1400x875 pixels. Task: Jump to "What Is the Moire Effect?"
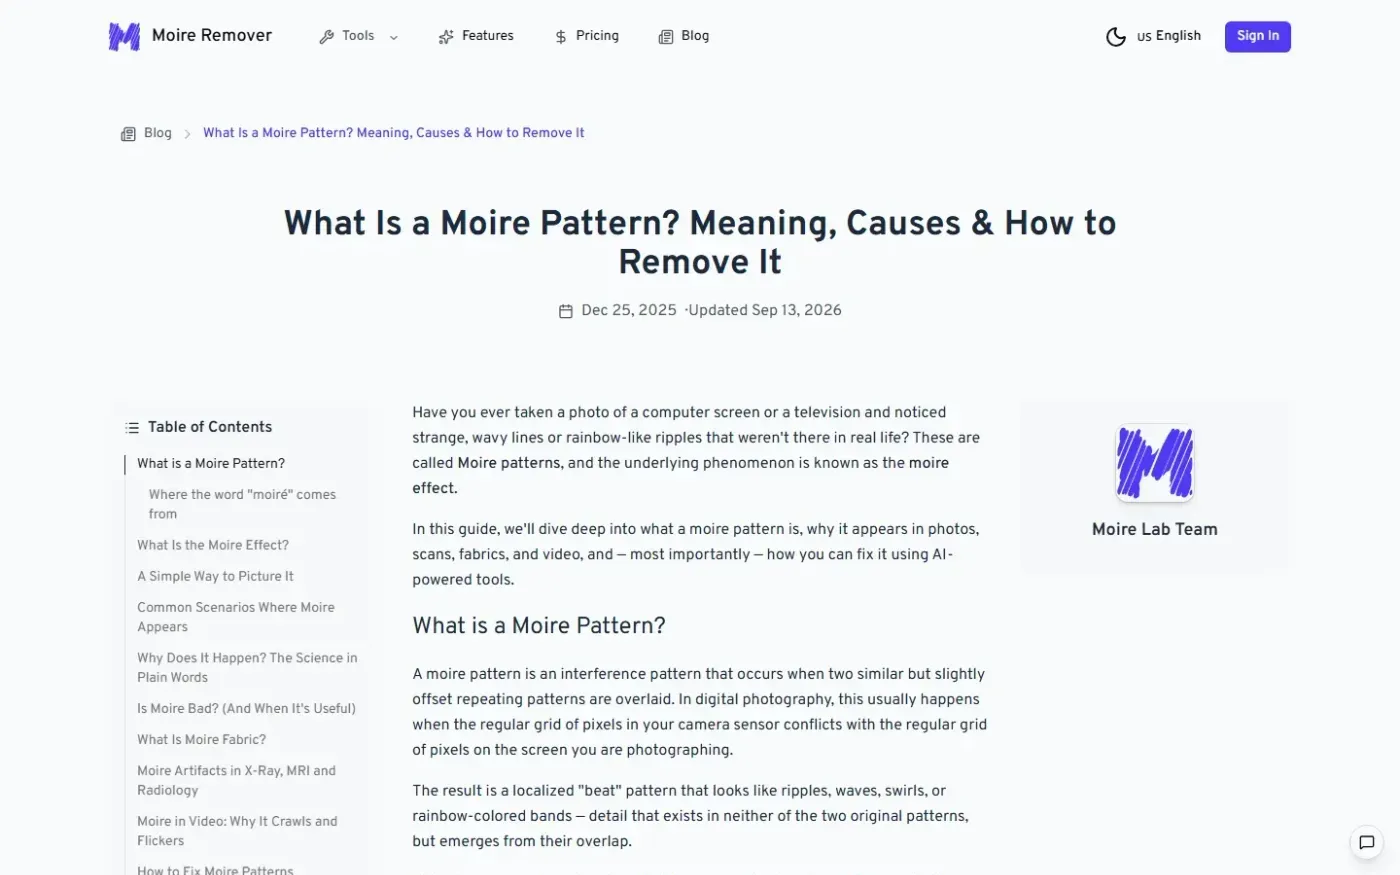pyautogui.click(x=213, y=546)
